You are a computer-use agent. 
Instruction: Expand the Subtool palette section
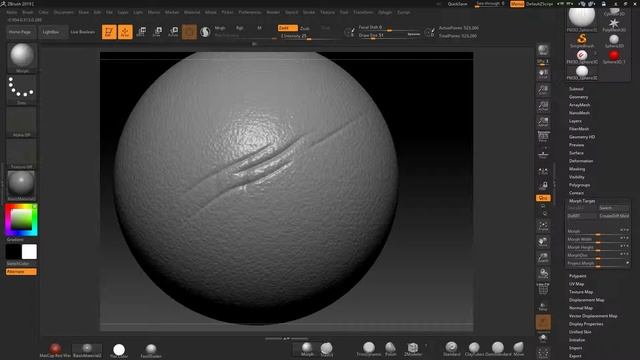pyautogui.click(x=576, y=89)
